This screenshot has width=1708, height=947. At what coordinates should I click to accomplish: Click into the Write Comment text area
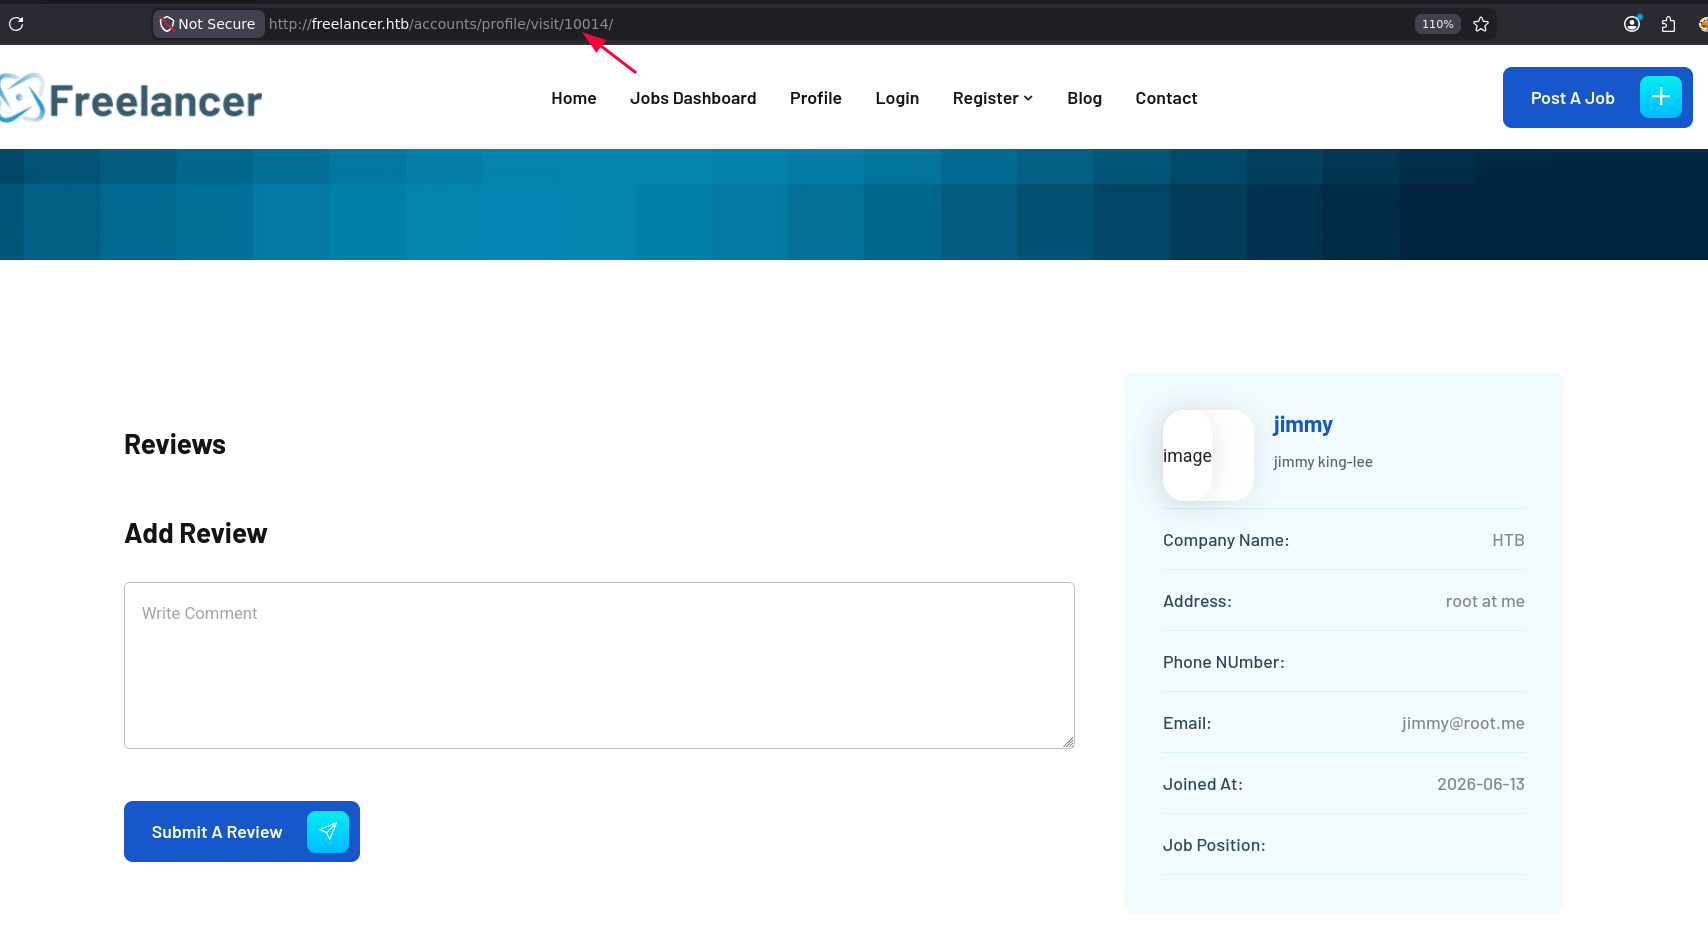click(599, 665)
